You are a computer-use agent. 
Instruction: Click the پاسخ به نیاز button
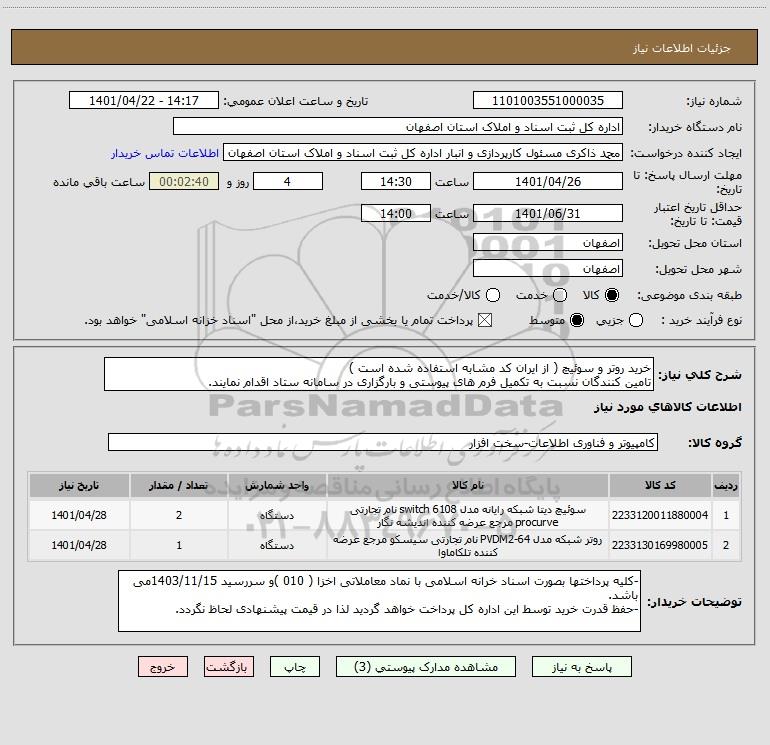pyautogui.click(x=581, y=666)
